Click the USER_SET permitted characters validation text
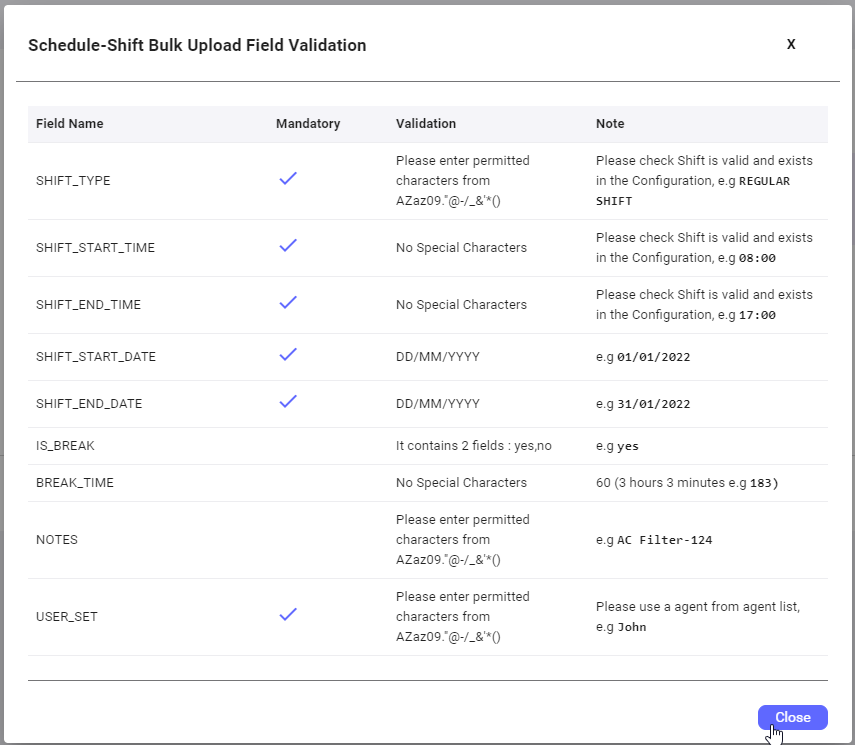This screenshot has width=855, height=745. [462, 616]
